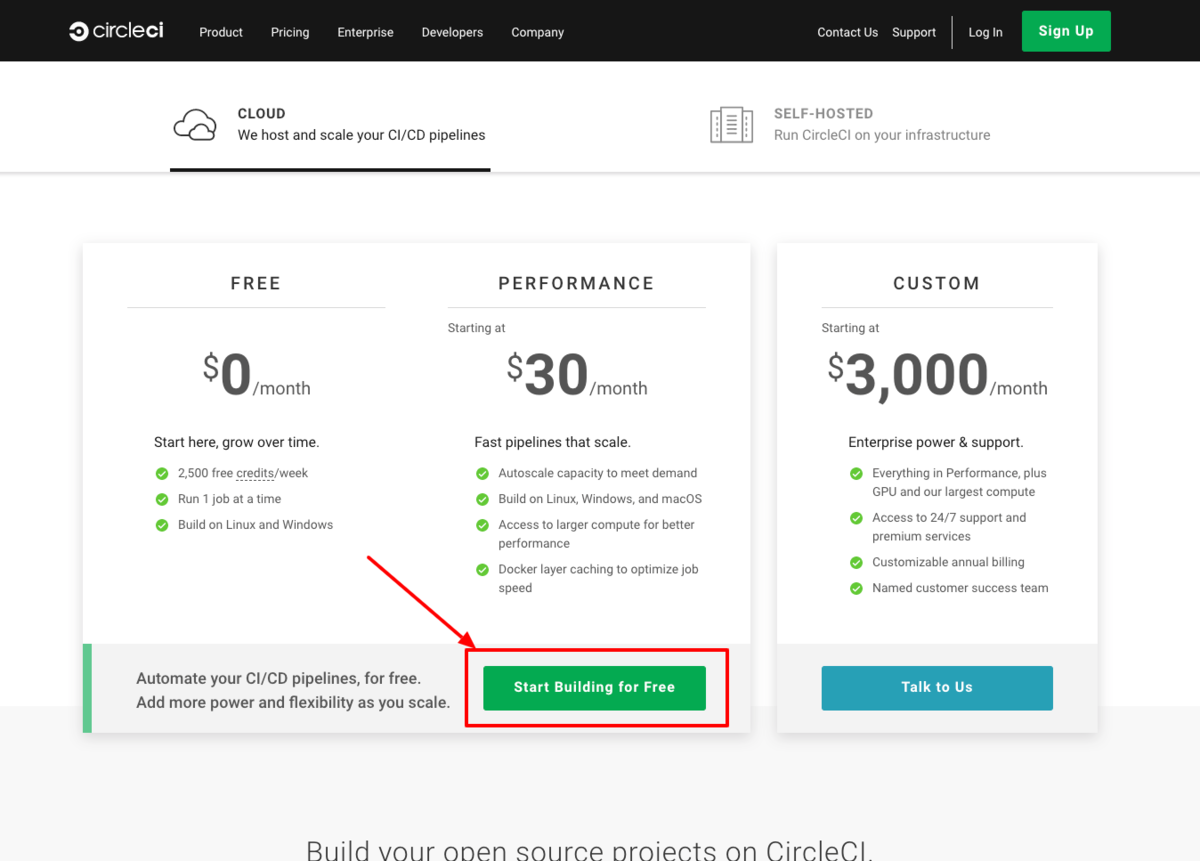Click the $30/month price
The width and height of the screenshot is (1200, 861).
(576, 376)
